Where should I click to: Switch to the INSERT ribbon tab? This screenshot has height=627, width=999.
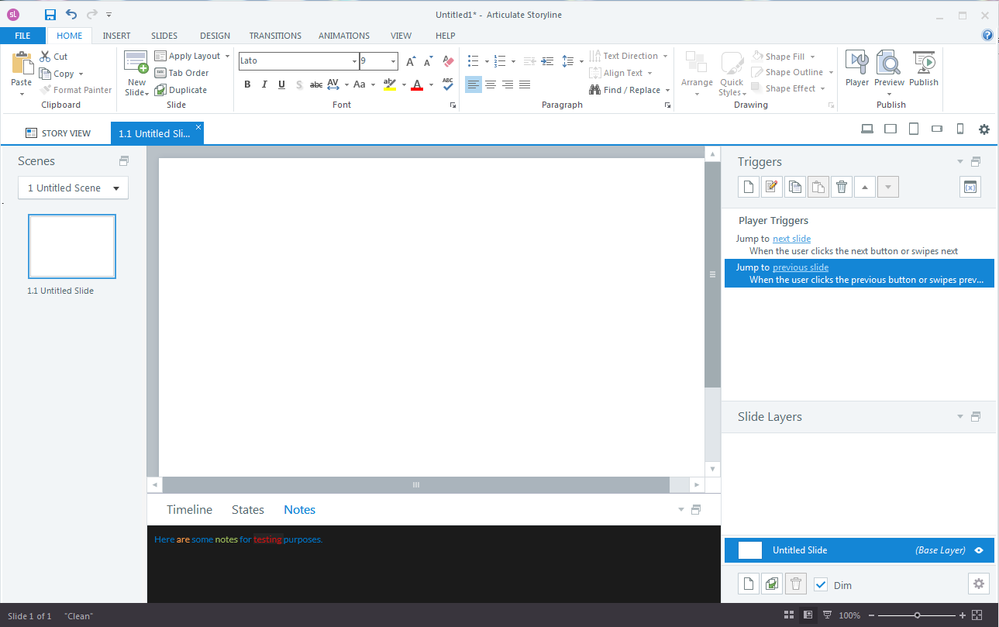pos(116,36)
